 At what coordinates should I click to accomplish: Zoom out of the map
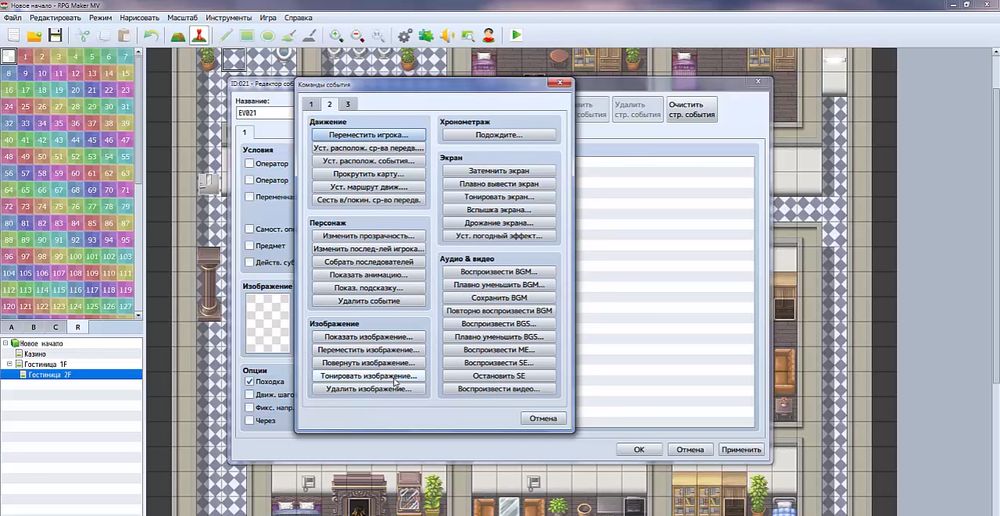pos(357,36)
